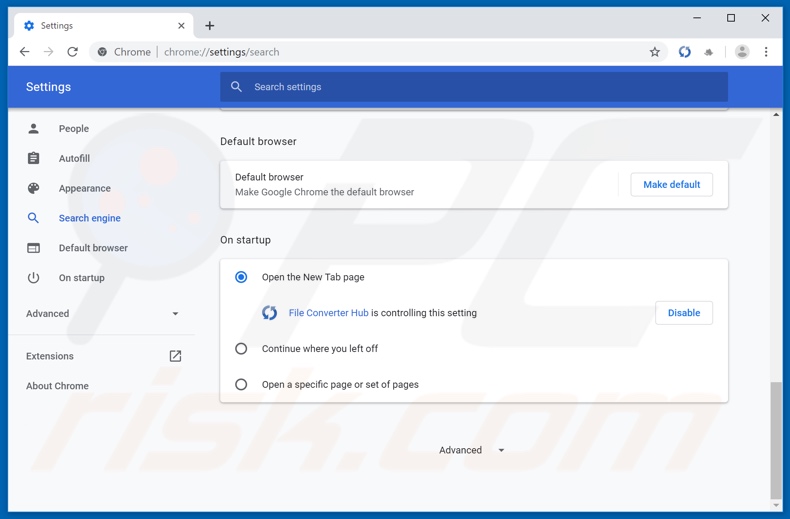Click the Make default button
Viewport: 790px width, 519px height.
click(671, 185)
